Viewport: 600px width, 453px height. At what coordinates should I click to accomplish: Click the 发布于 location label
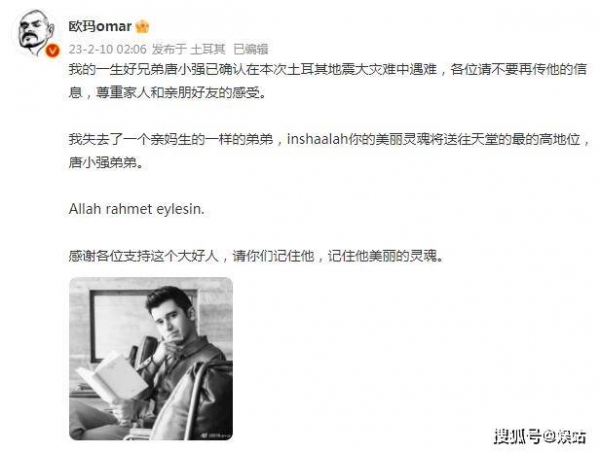tap(169, 49)
